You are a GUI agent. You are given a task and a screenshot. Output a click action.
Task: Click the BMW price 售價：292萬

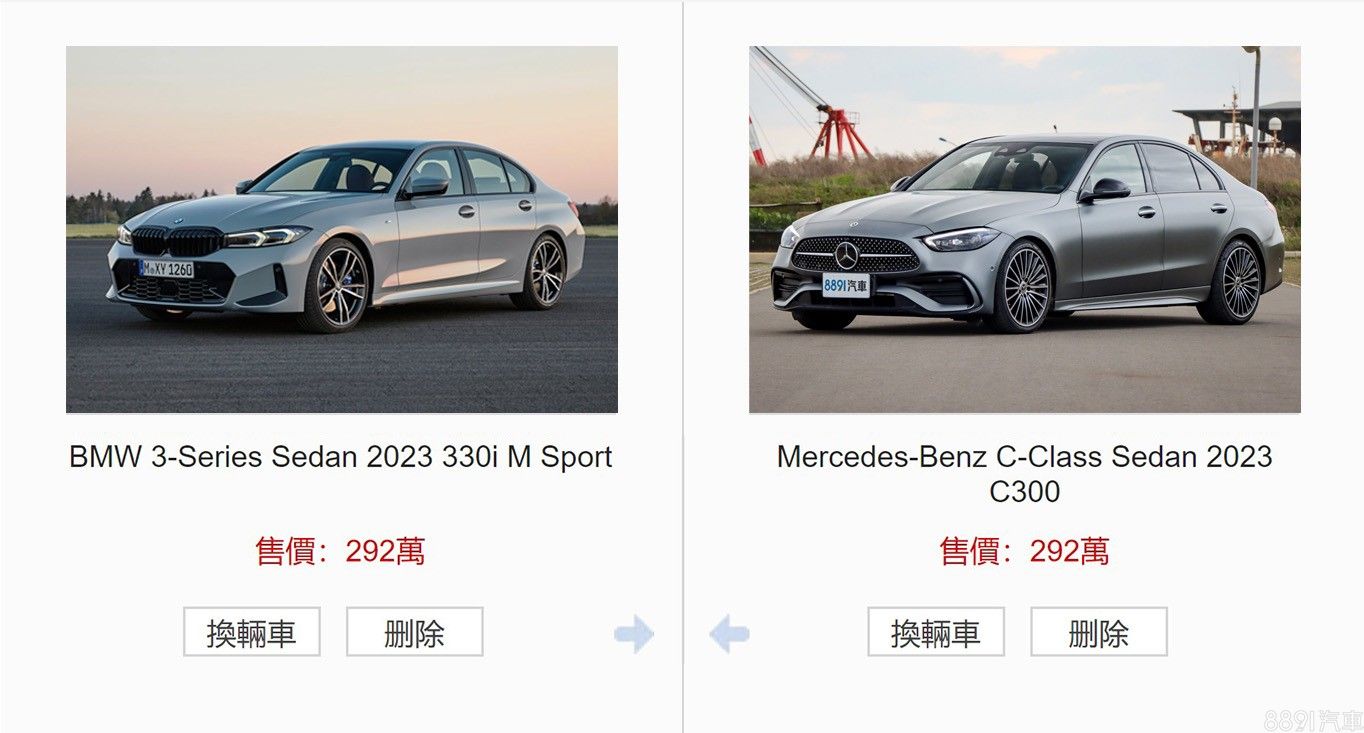coord(341,551)
